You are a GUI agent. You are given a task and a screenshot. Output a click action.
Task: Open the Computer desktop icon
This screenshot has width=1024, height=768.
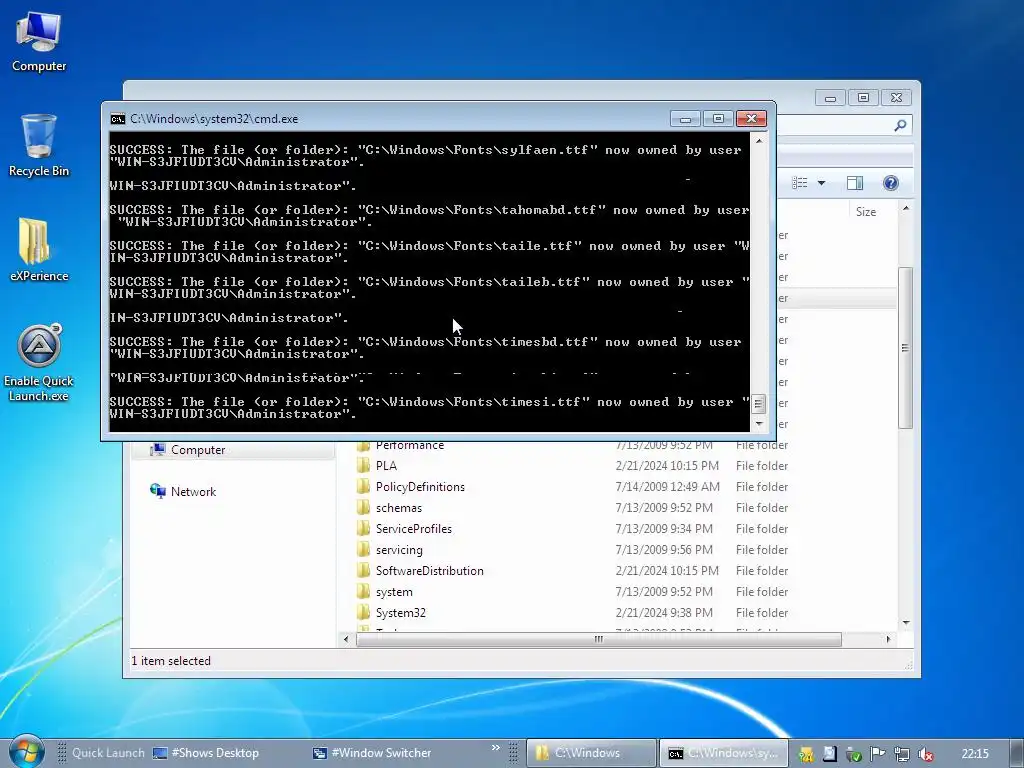coord(39,42)
